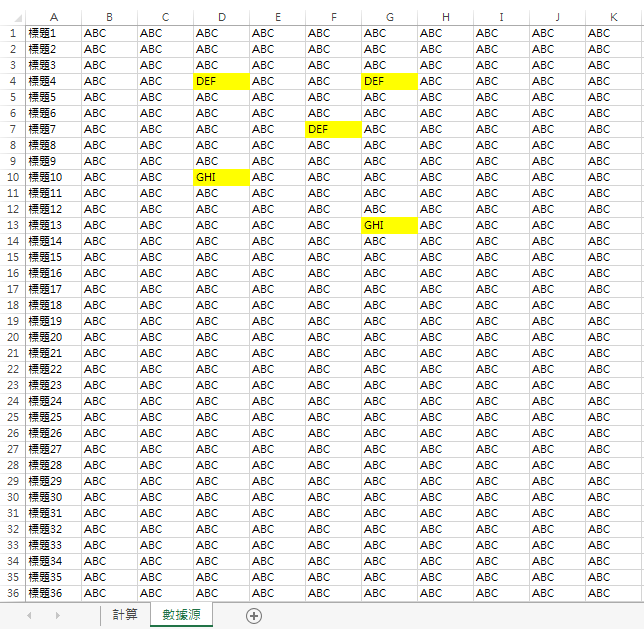The width and height of the screenshot is (644, 629).
Task: Select row 4 header
Action: [x=13, y=81]
